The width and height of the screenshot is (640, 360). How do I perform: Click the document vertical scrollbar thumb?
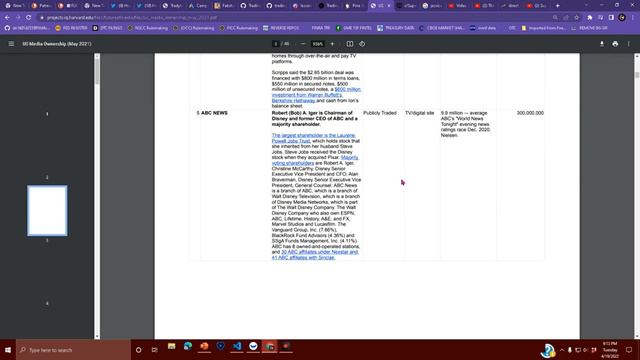point(637,75)
